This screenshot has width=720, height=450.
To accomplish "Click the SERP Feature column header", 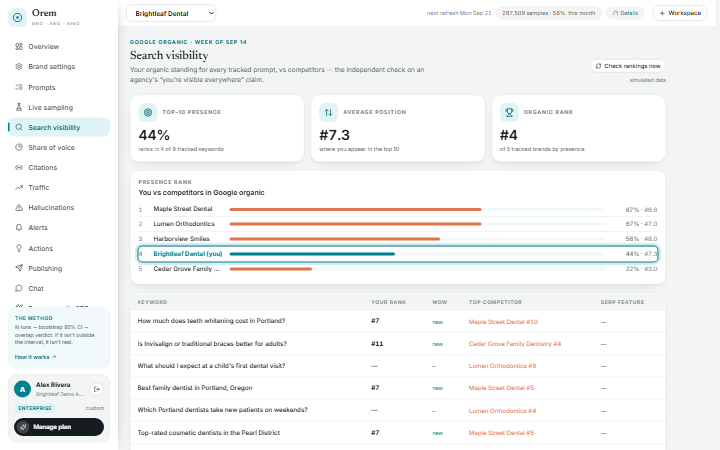I will (x=622, y=302).
